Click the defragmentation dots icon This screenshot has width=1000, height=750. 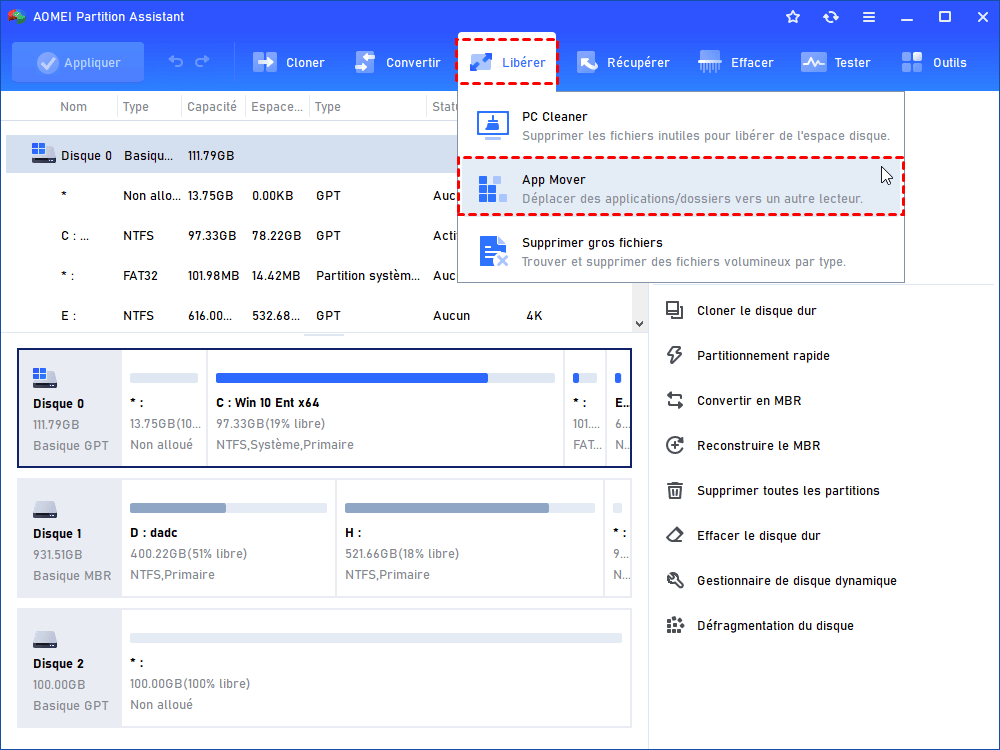675,625
